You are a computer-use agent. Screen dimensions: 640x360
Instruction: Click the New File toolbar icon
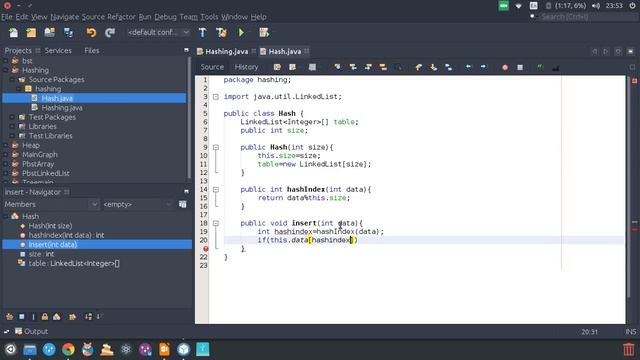tap(13, 33)
